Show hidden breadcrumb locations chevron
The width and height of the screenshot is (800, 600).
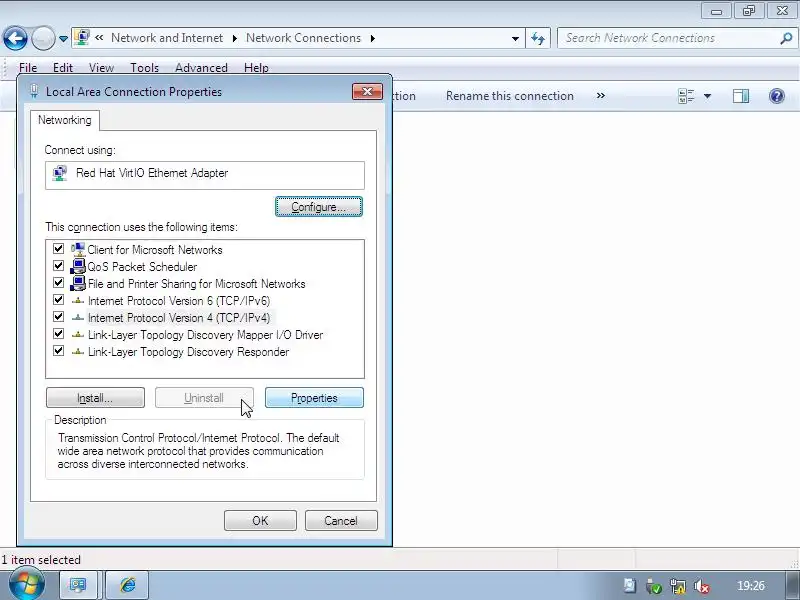[x=99, y=38]
